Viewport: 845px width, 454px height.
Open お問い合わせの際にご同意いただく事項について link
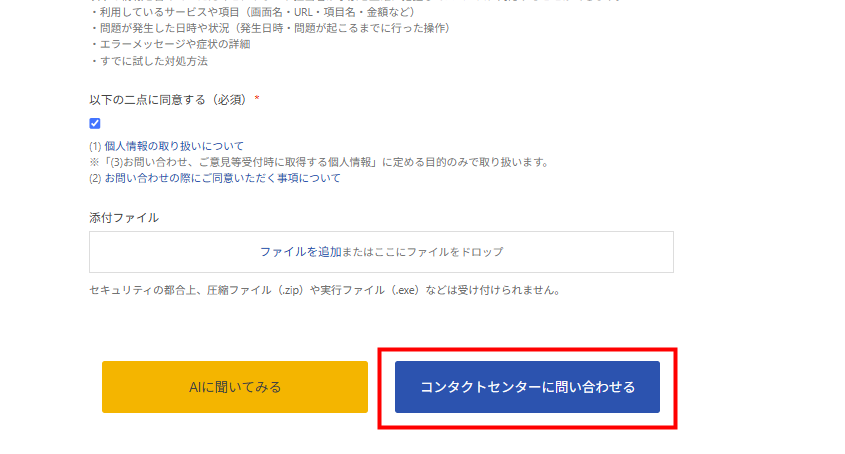click(223, 178)
